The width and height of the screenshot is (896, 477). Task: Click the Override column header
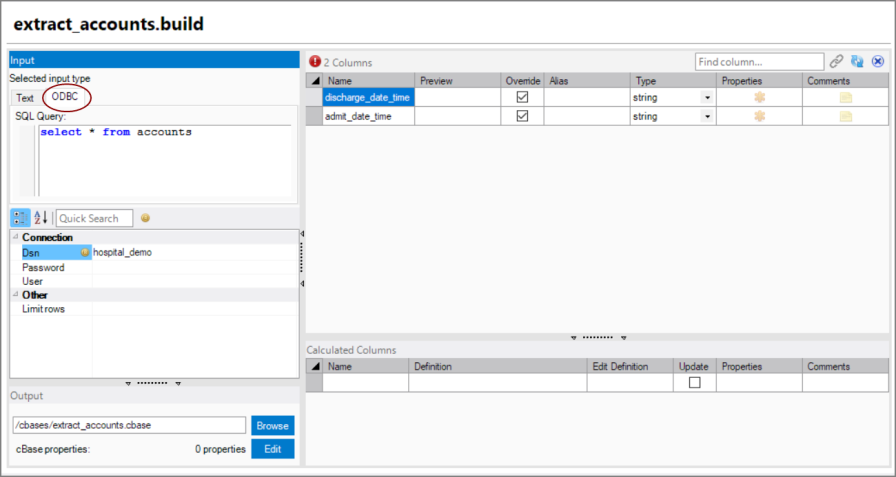pyautogui.click(x=522, y=81)
